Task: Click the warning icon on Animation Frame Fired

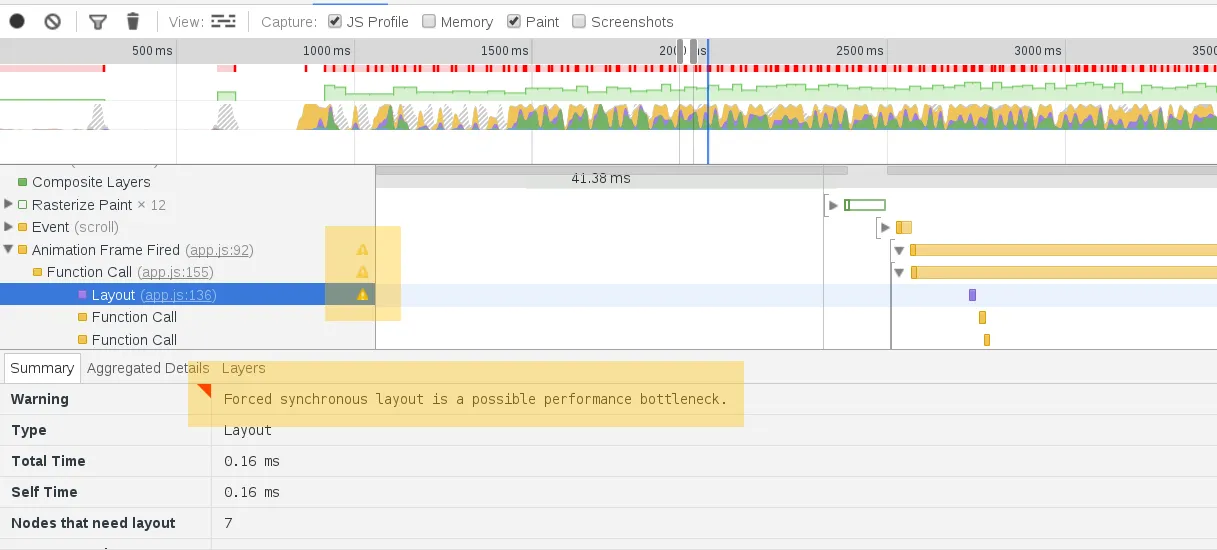Action: (x=363, y=250)
